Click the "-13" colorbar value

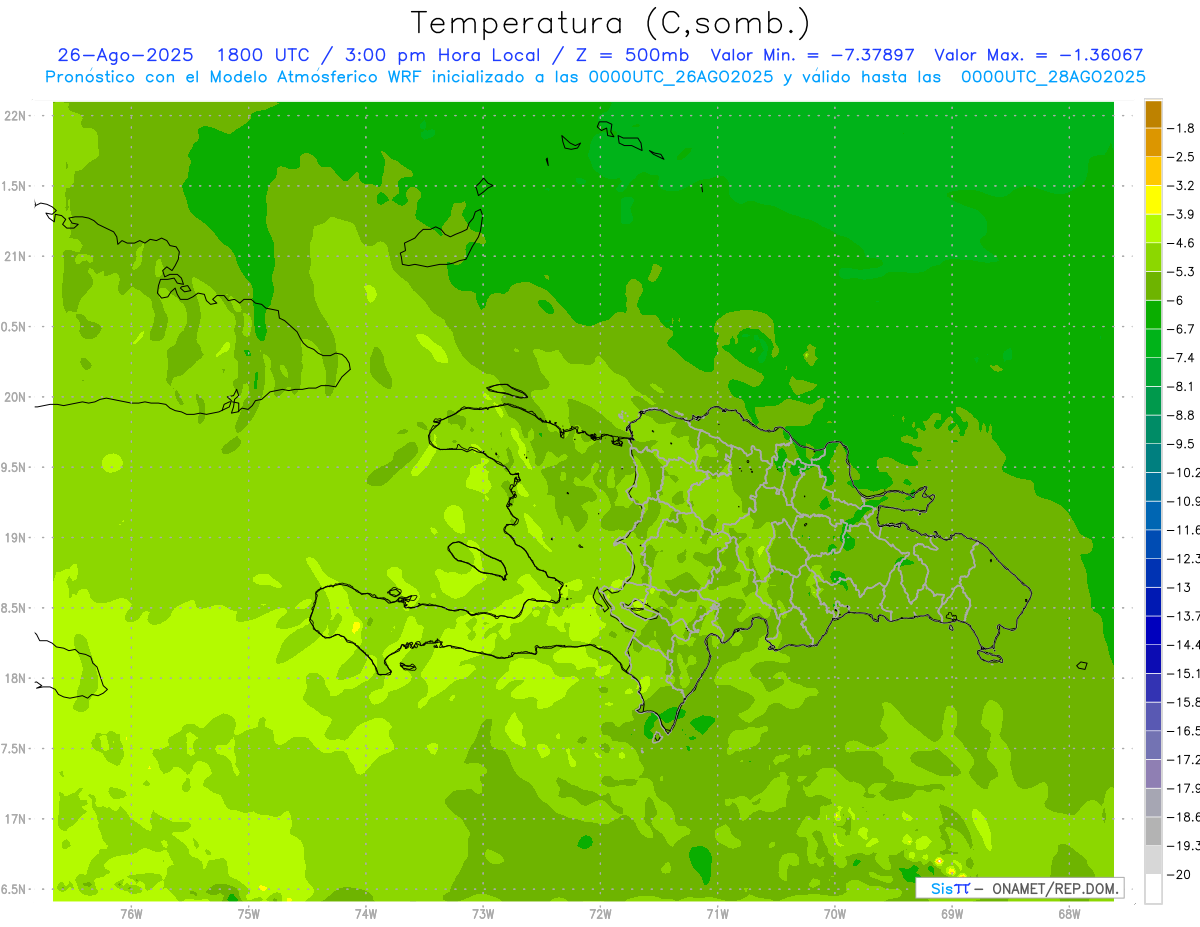click(1180, 587)
